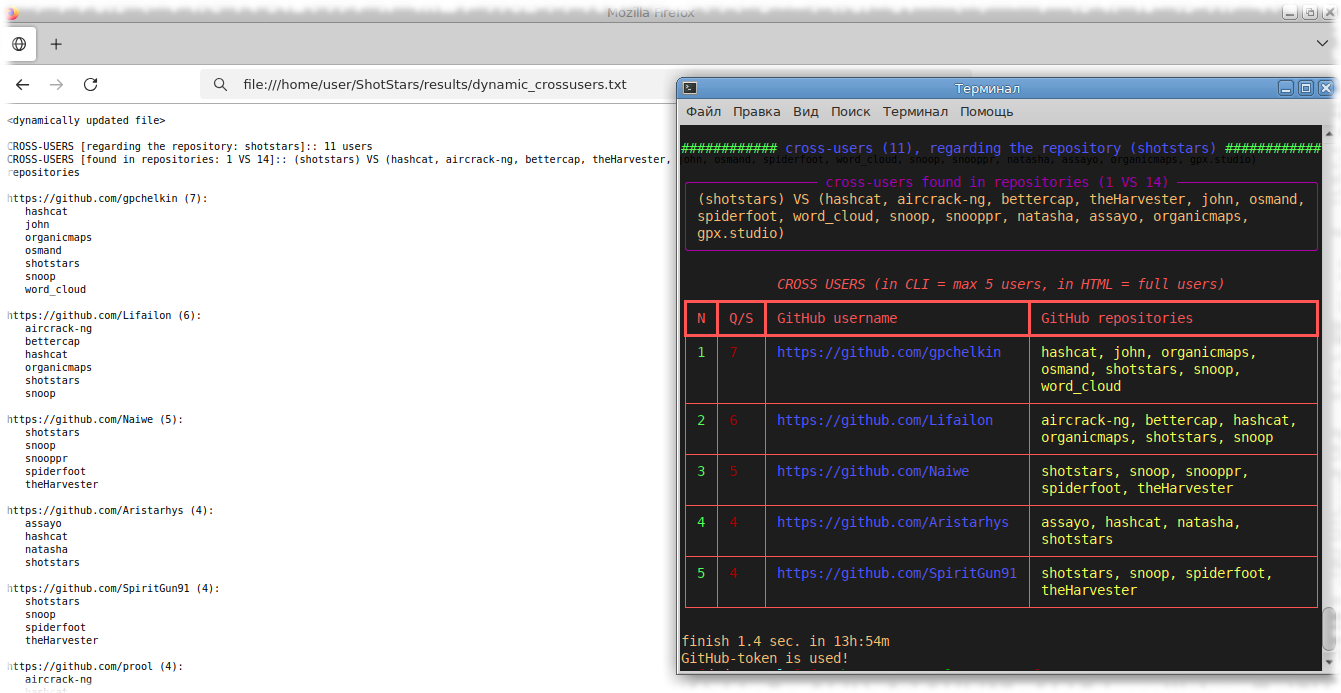Click the 'N' column header in the terminal table
The image size is (1341, 693).
701,319
